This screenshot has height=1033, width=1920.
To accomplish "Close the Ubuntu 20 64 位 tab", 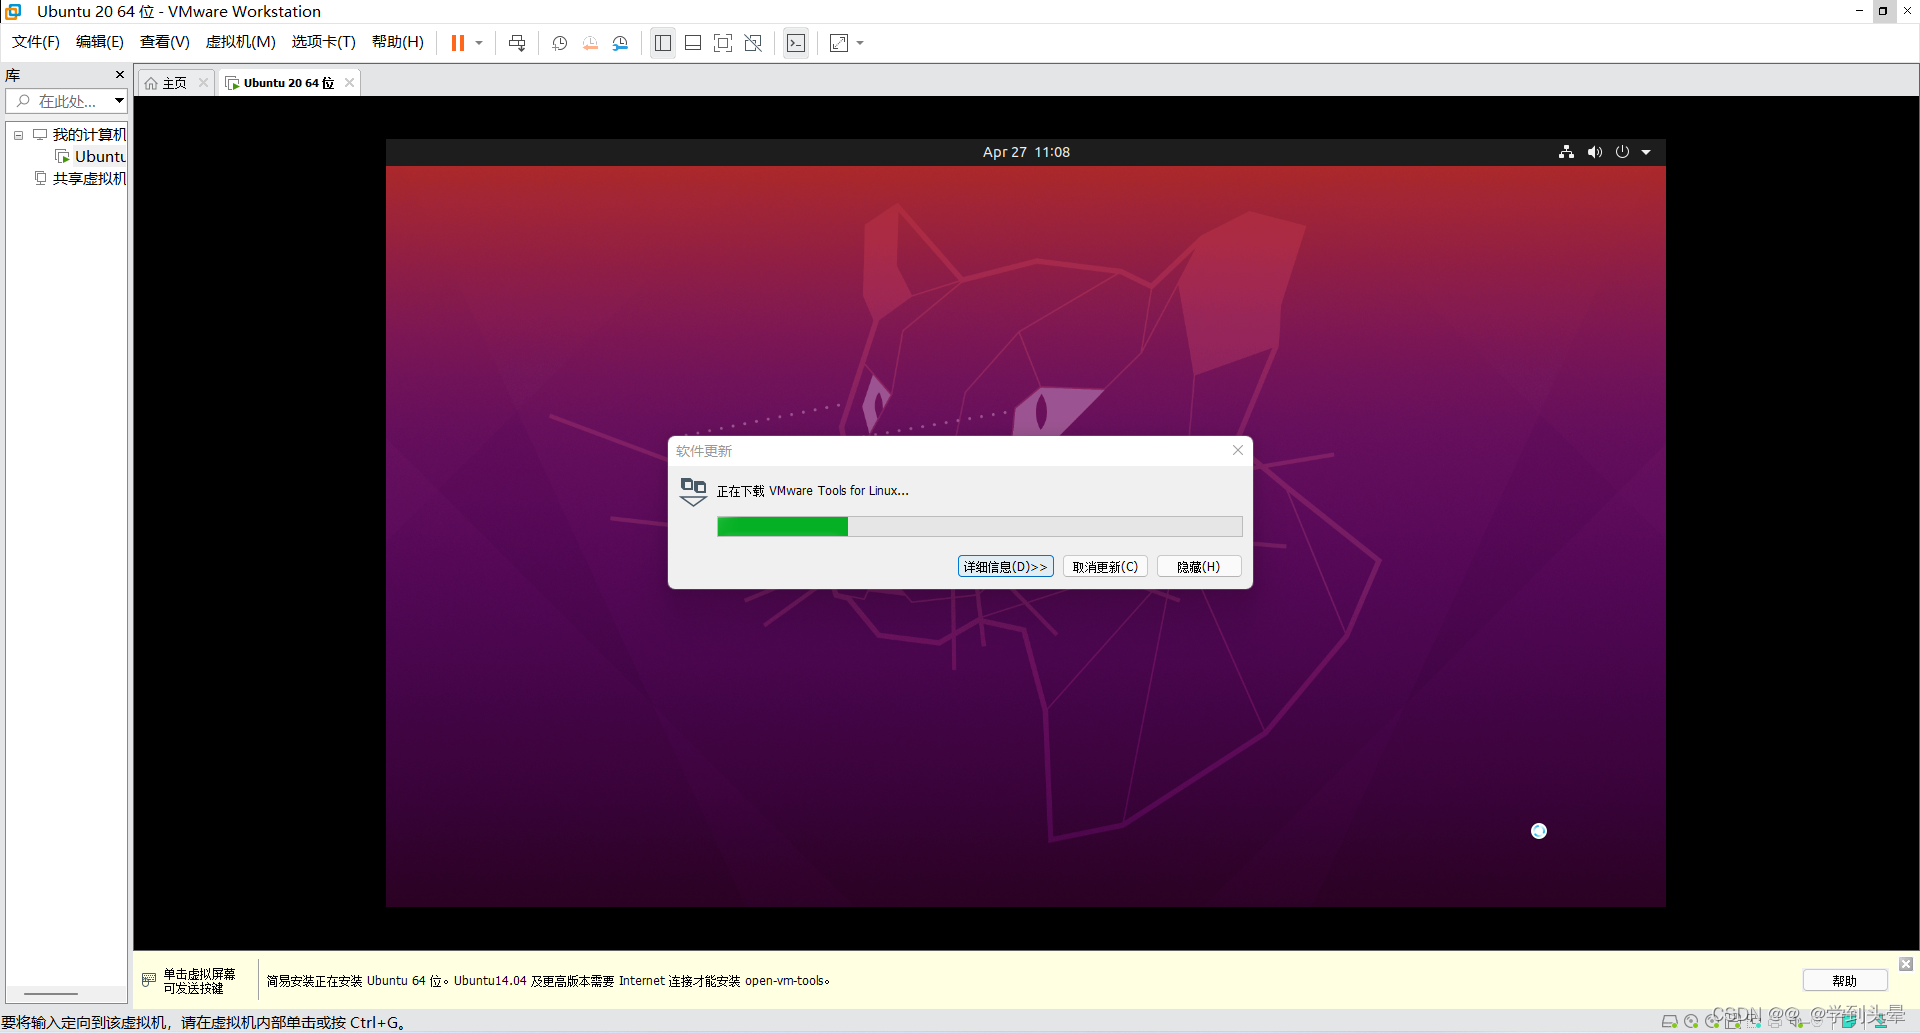I will [349, 83].
